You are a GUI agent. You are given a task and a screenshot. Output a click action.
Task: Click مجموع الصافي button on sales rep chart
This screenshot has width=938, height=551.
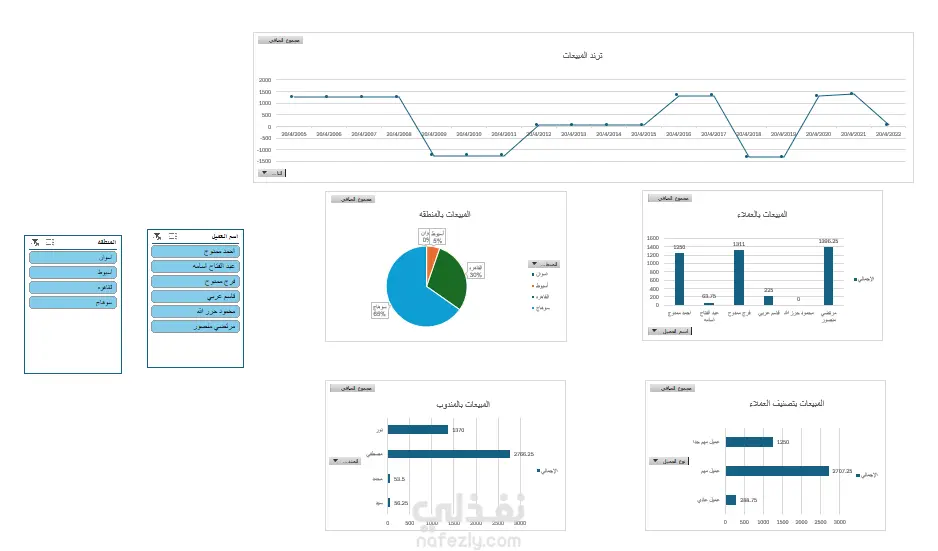[x=352, y=388]
